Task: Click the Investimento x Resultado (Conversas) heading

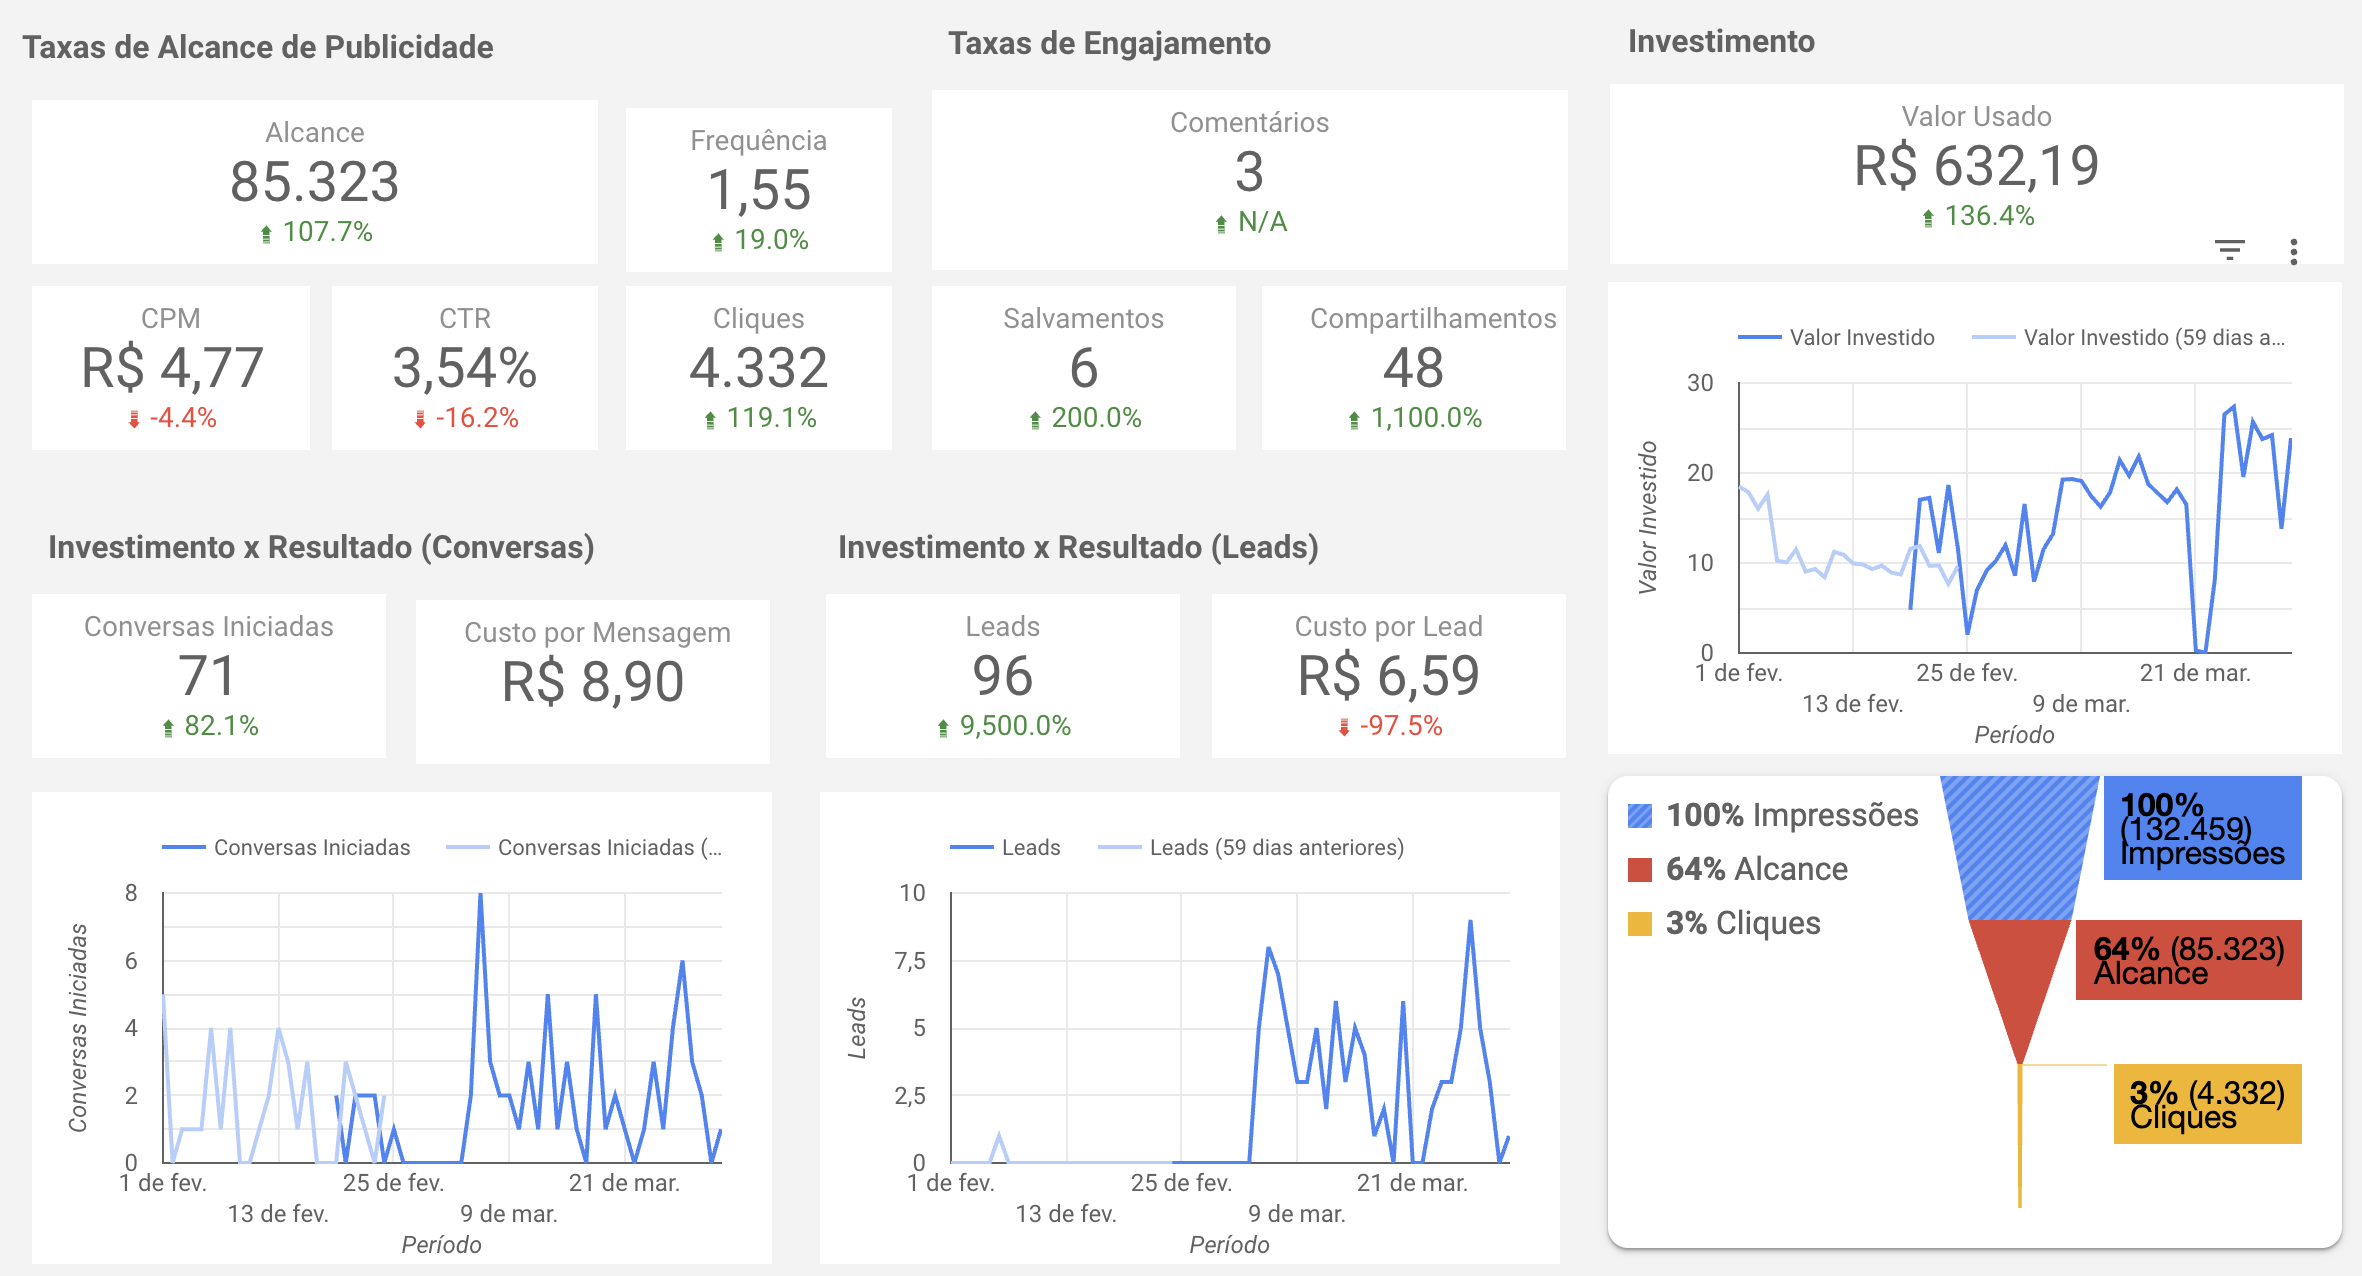Action: point(321,548)
